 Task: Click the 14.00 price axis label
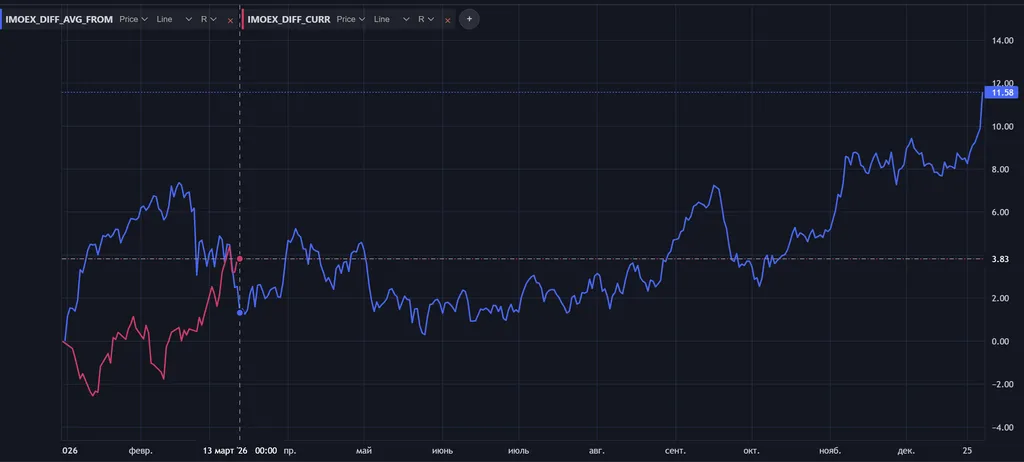coord(1001,41)
